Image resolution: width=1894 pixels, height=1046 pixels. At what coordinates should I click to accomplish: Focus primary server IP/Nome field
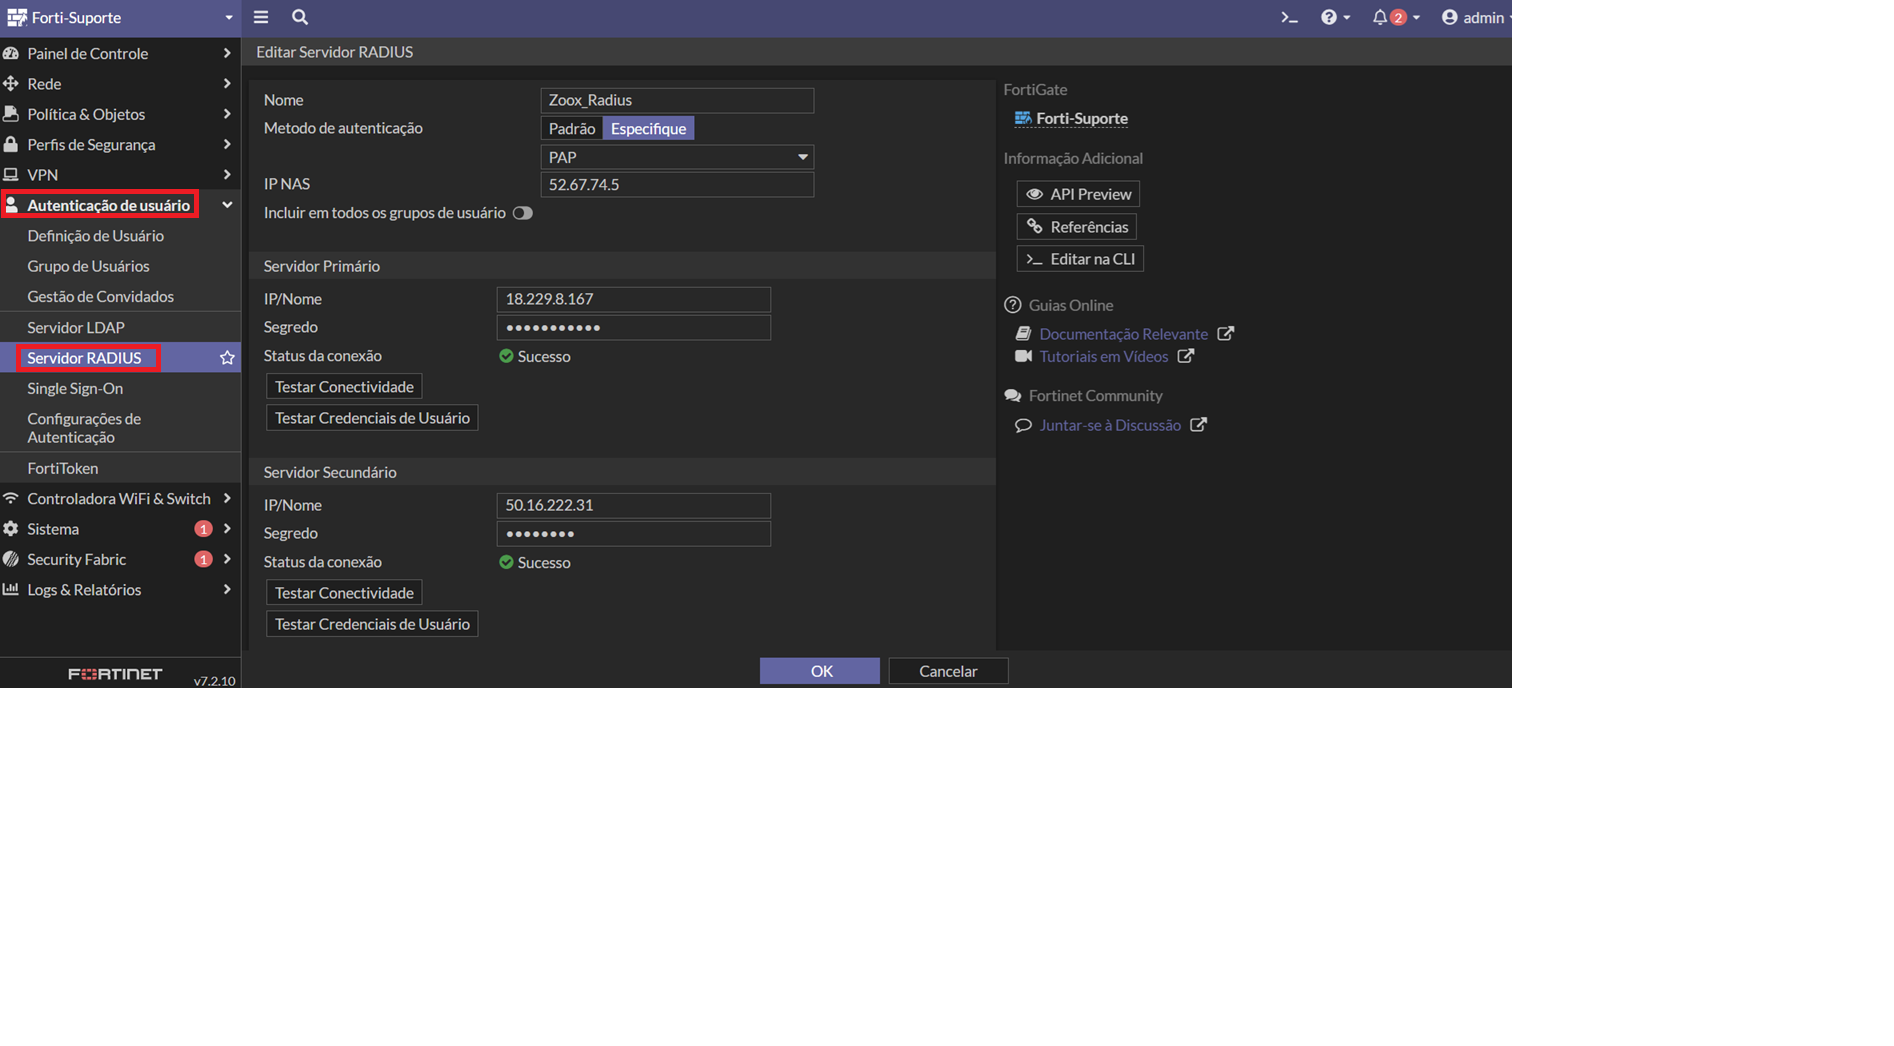point(634,299)
